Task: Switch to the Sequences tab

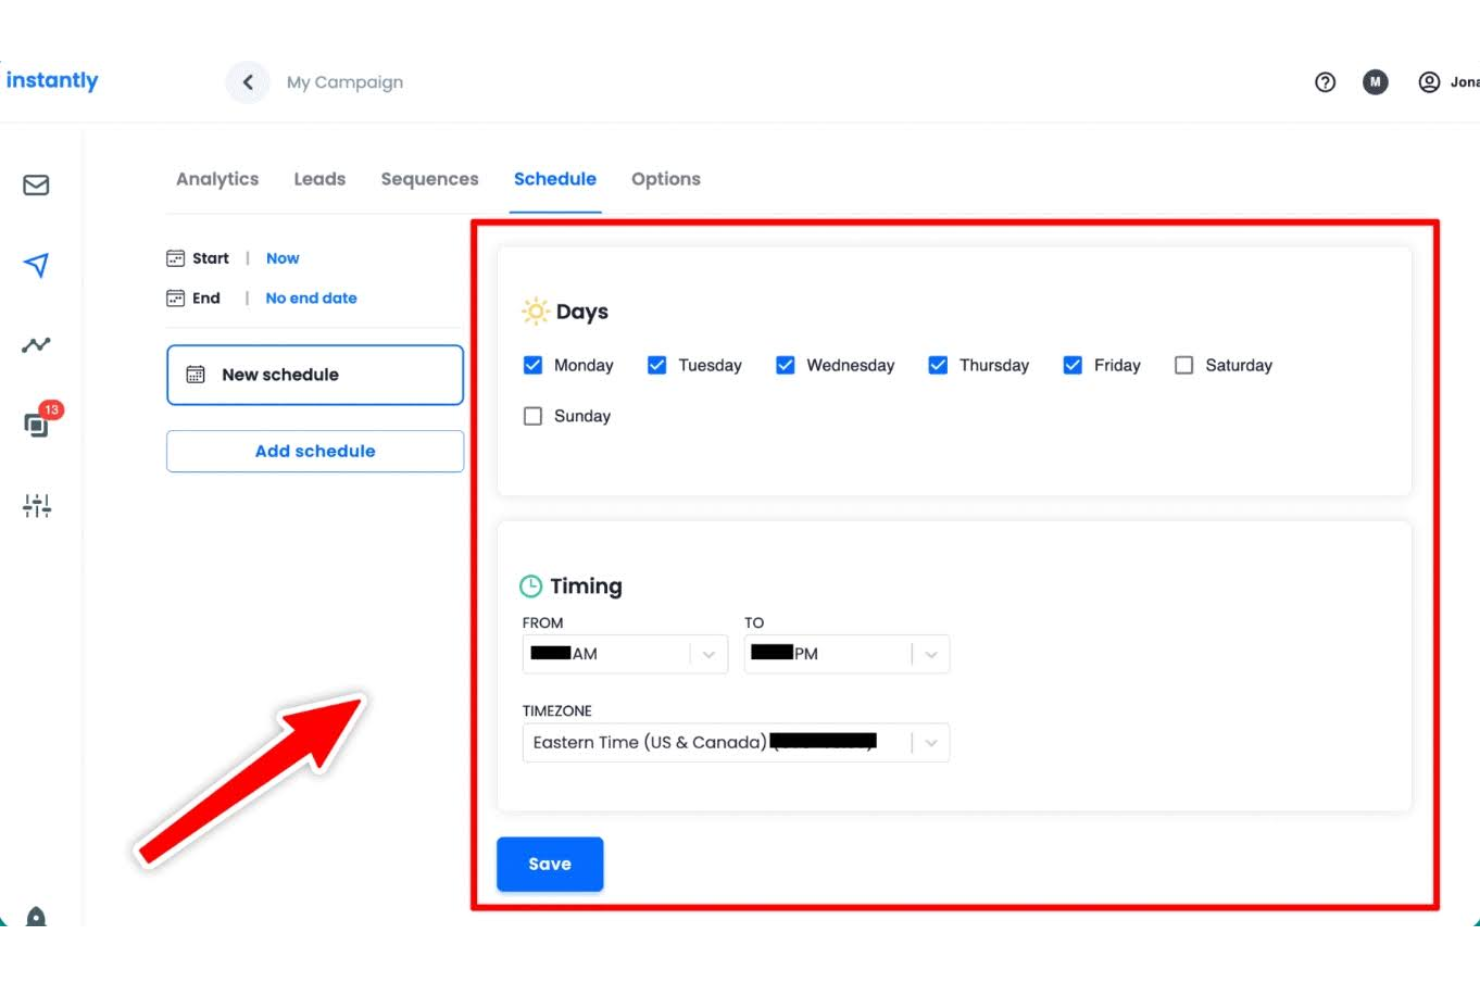Action: coord(429,179)
